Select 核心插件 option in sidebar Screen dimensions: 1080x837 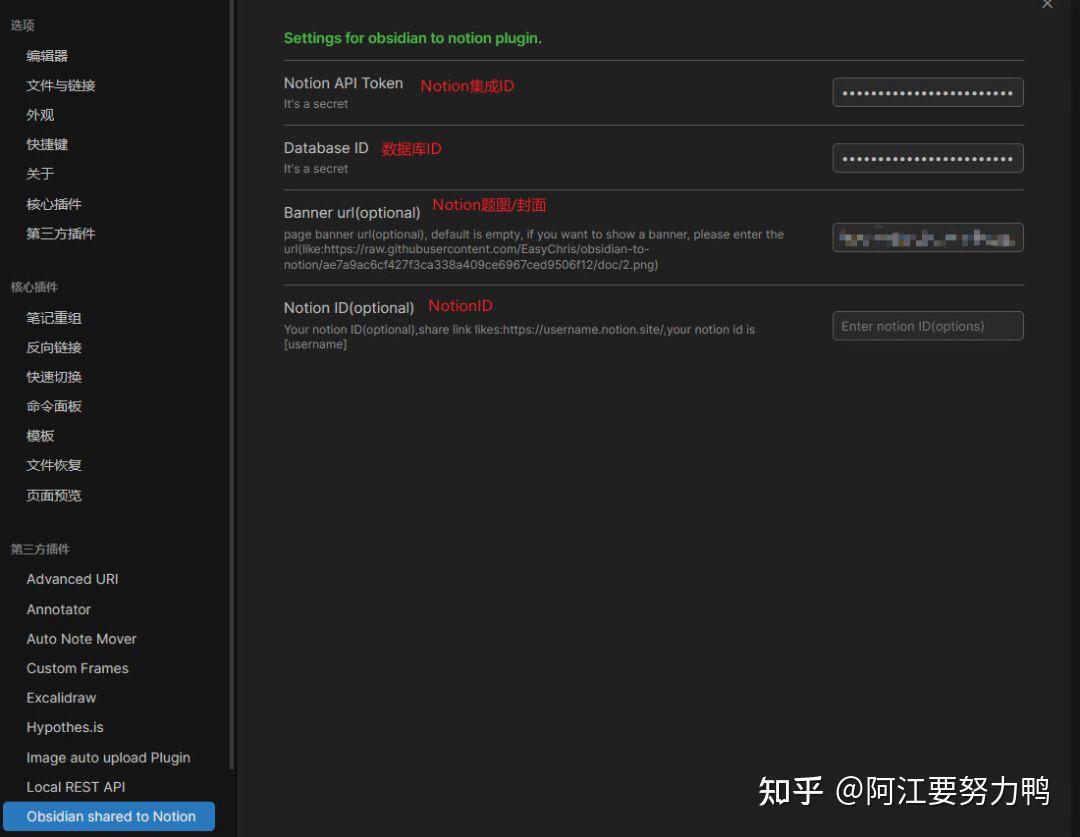click(x=54, y=204)
